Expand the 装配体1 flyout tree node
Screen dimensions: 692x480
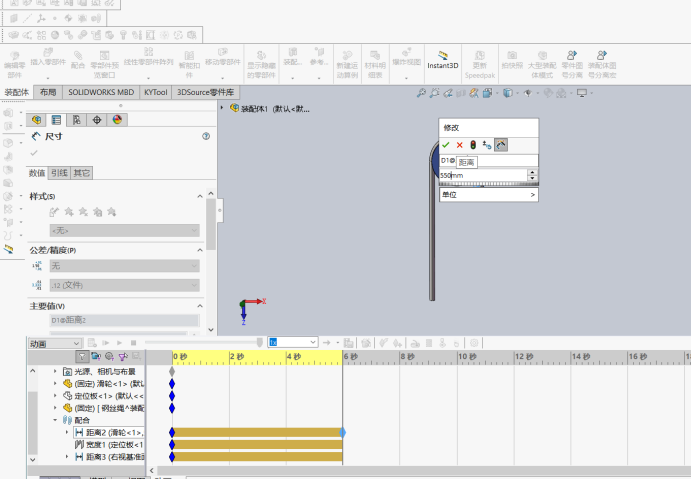(222, 108)
